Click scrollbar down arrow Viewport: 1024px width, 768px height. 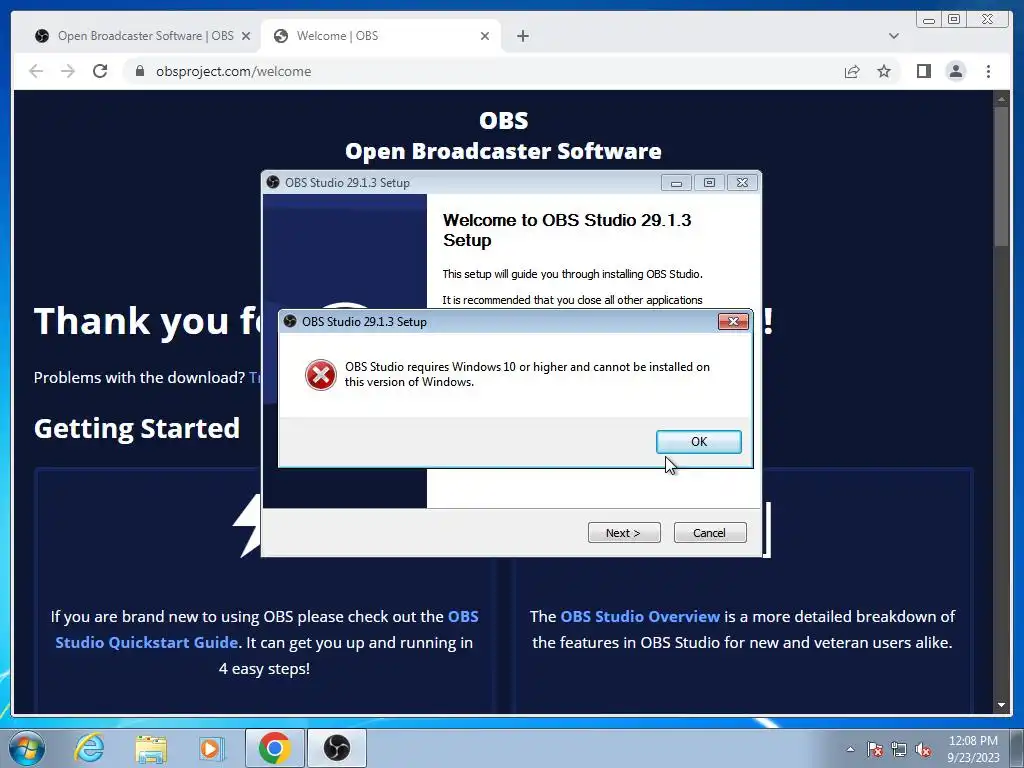click(1001, 705)
